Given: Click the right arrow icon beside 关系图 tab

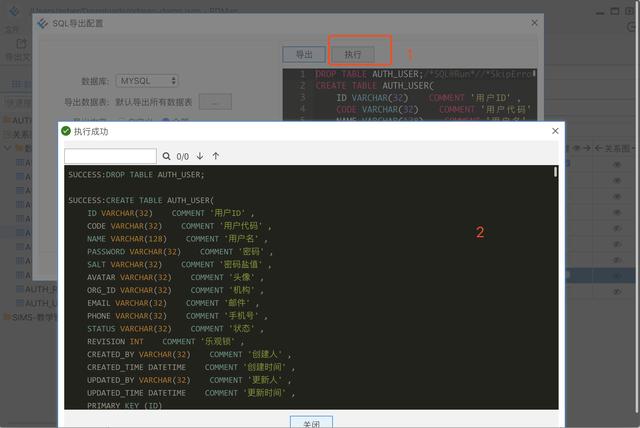Looking at the screenshot, I should tap(587, 148).
